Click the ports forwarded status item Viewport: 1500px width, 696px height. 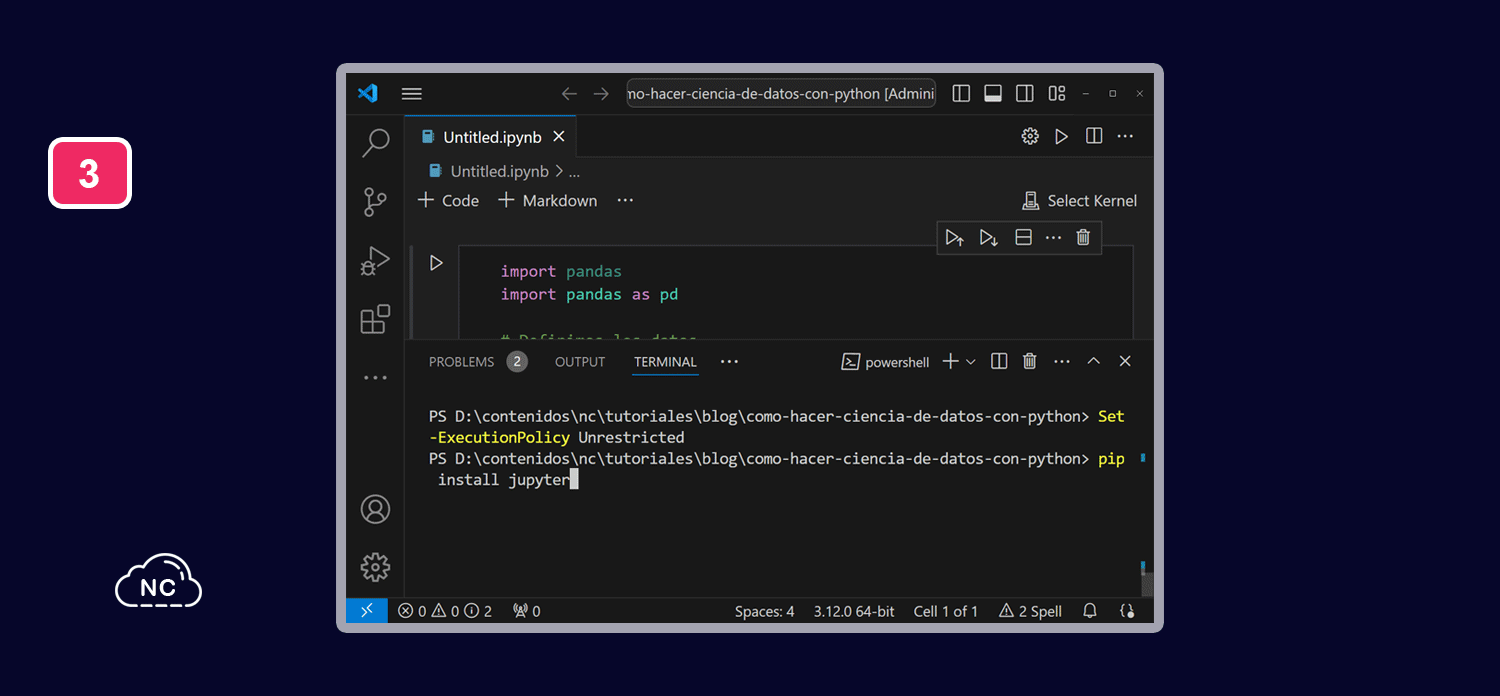coord(527,611)
